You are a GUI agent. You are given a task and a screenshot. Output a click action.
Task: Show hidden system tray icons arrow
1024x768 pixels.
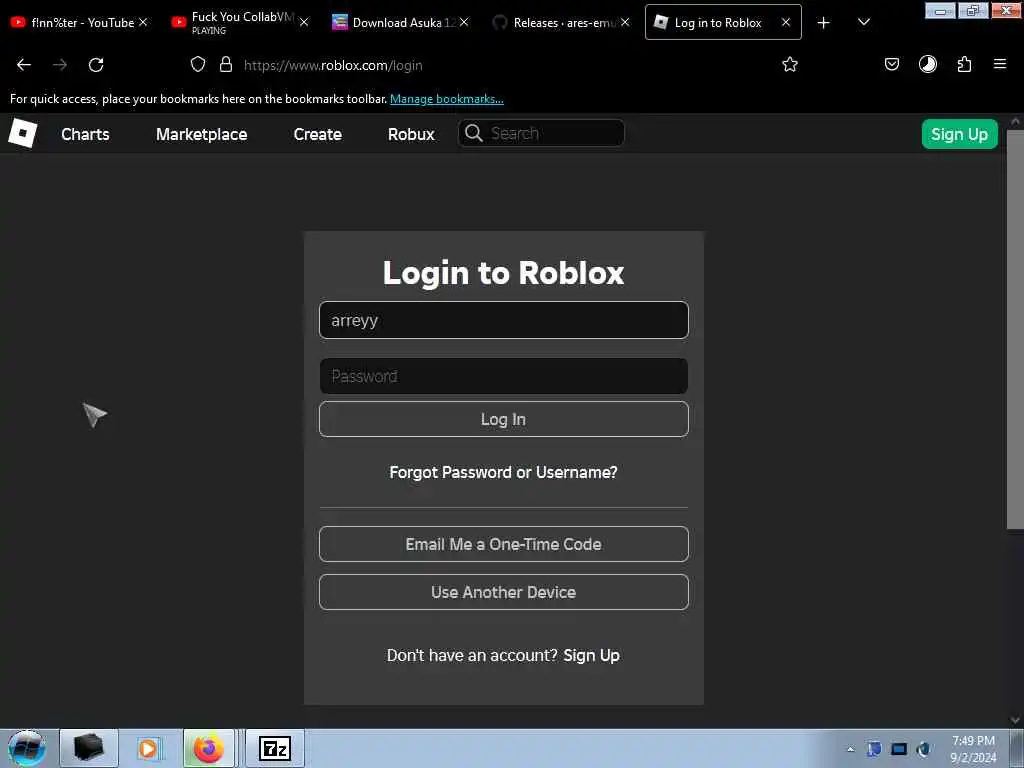click(850, 749)
